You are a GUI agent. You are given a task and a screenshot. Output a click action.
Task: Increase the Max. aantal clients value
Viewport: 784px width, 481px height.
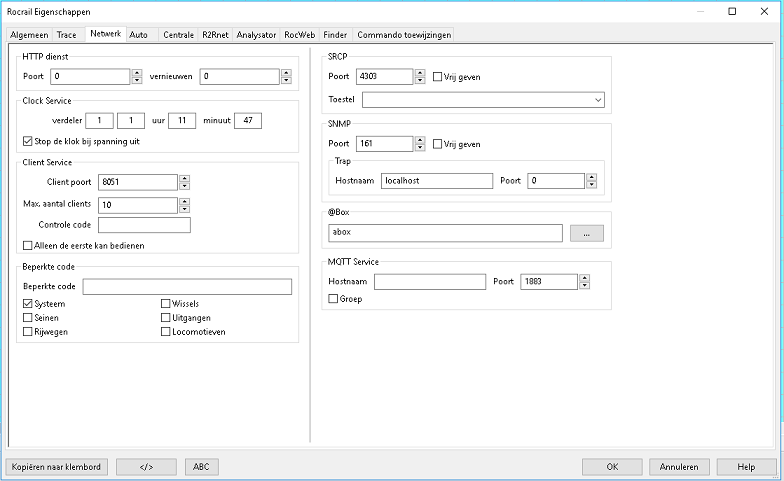pyautogui.click(x=184, y=200)
